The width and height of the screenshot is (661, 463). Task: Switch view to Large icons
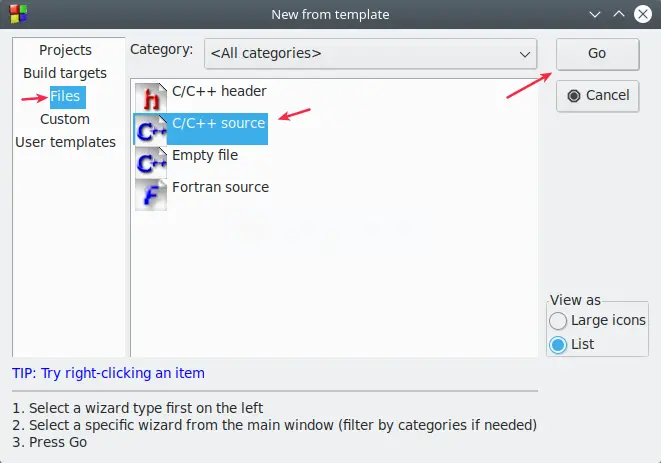(x=558, y=321)
